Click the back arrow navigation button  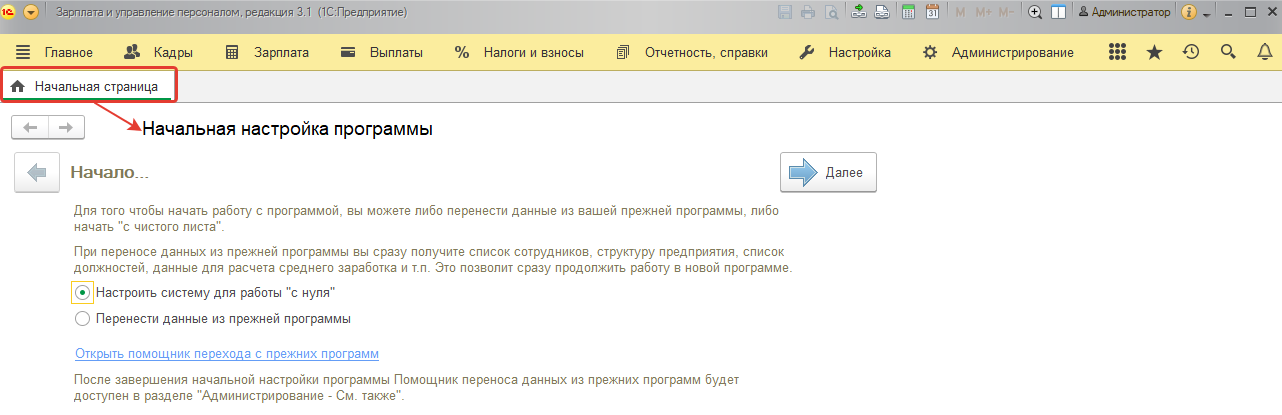pos(29,127)
